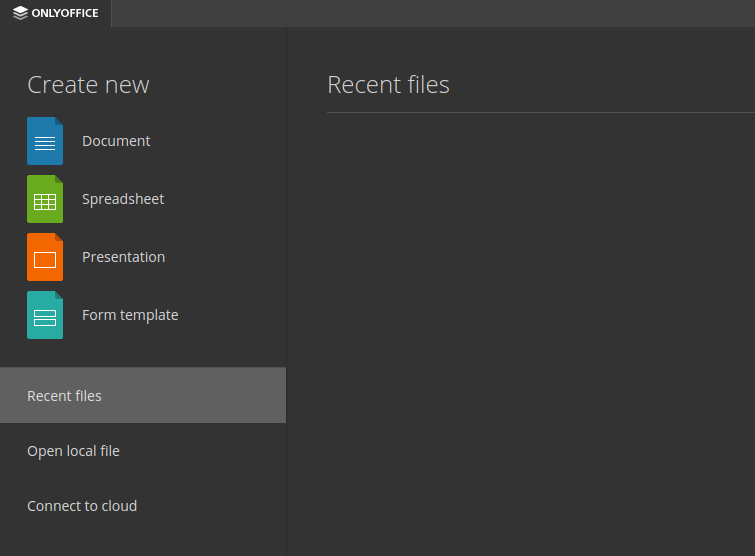Click the empty title bar area beside ONLYOFFICE tab

click(x=433, y=13)
